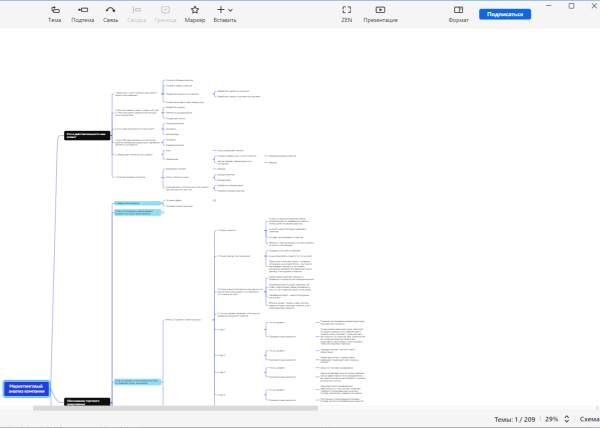The width and height of the screenshot is (600, 428).
Task: Select the bottom black Обоснование topic node
Action: point(86,401)
